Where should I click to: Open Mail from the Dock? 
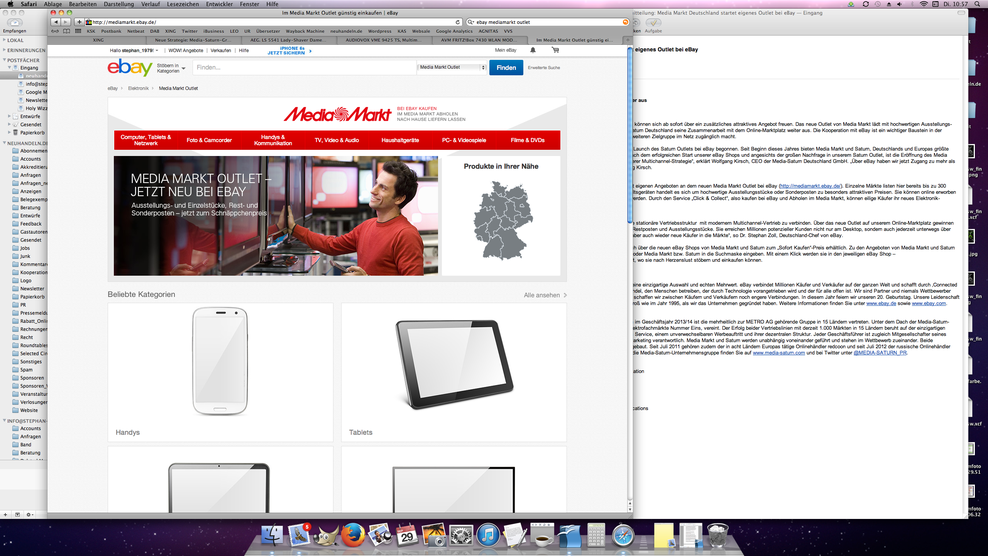coord(299,535)
